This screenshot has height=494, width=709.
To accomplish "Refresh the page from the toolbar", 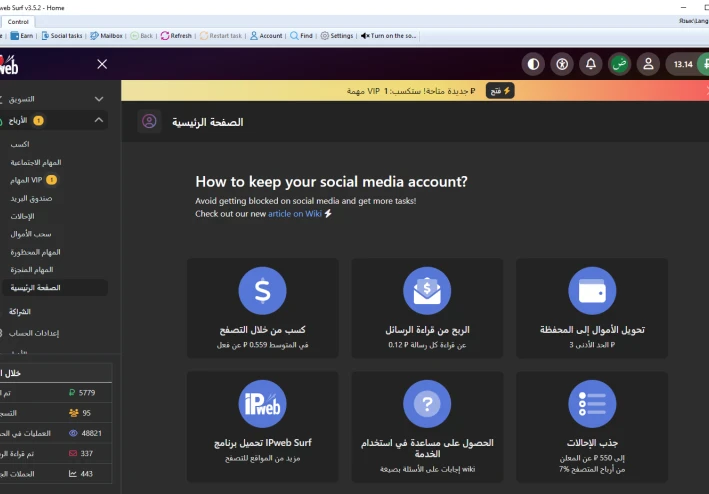I will 176,36.
